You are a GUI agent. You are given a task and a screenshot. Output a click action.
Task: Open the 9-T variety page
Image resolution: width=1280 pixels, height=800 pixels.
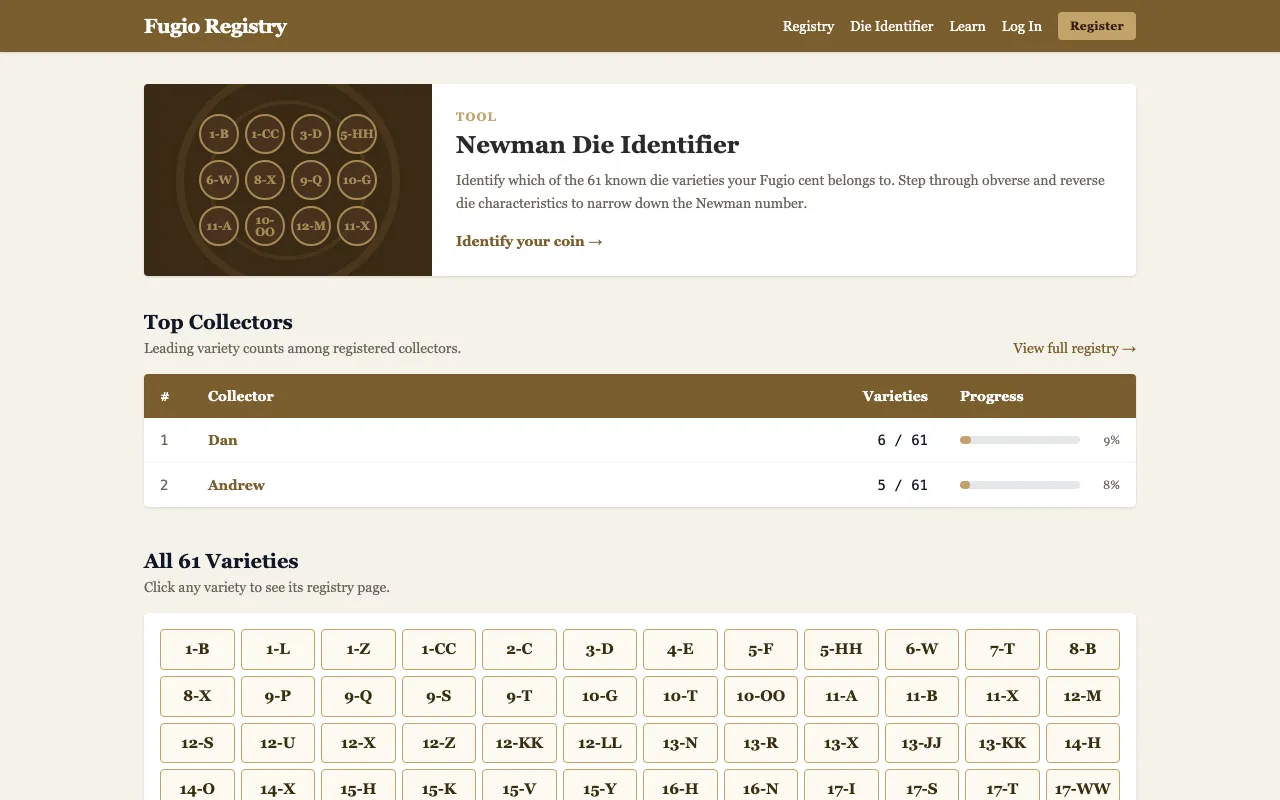coord(519,696)
